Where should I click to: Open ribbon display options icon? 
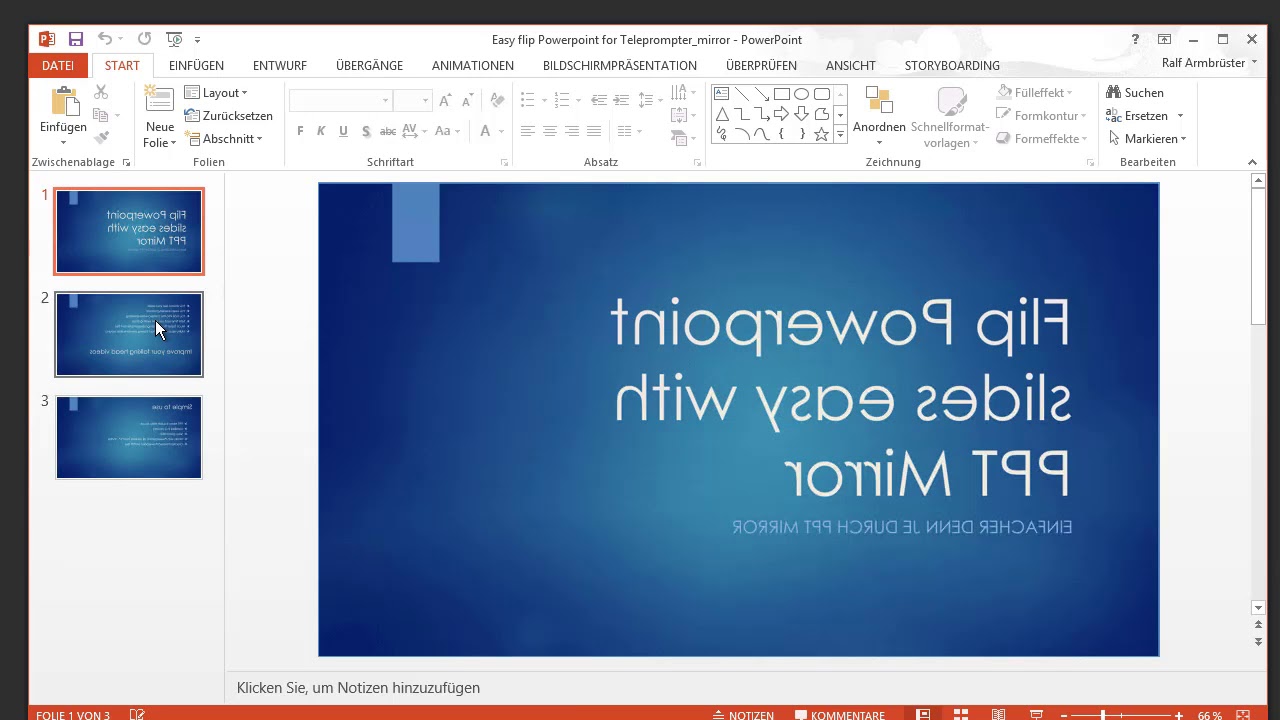click(1164, 39)
